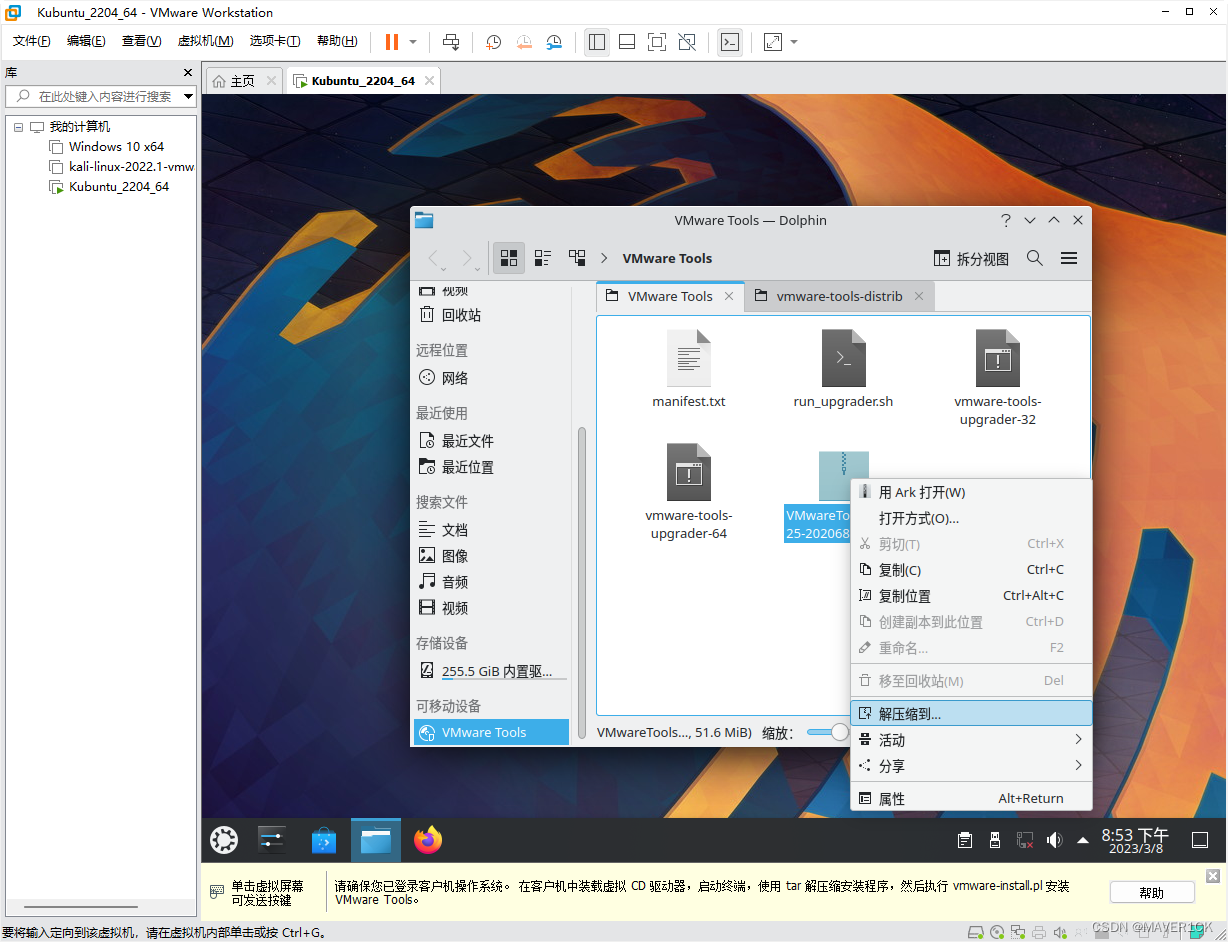Pause the virtual machine with the orange button
The height and width of the screenshot is (942, 1228).
tap(391, 42)
